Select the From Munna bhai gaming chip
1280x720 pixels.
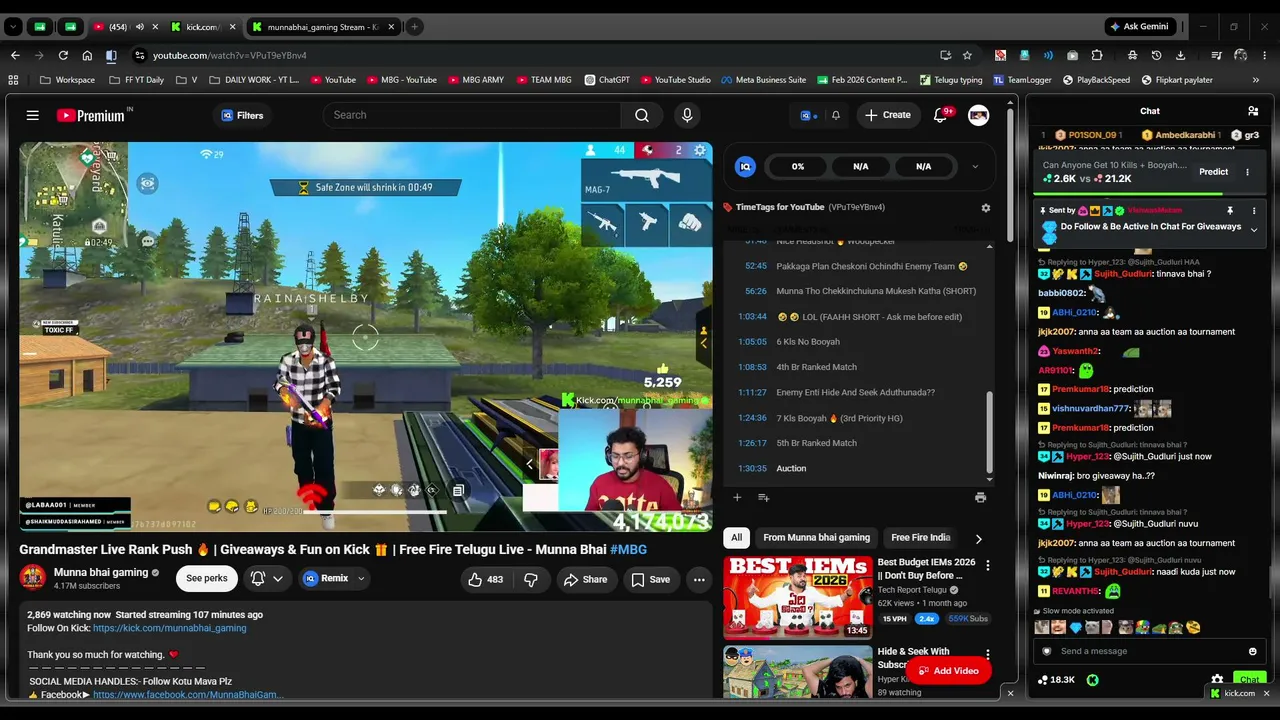pos(816,538)
